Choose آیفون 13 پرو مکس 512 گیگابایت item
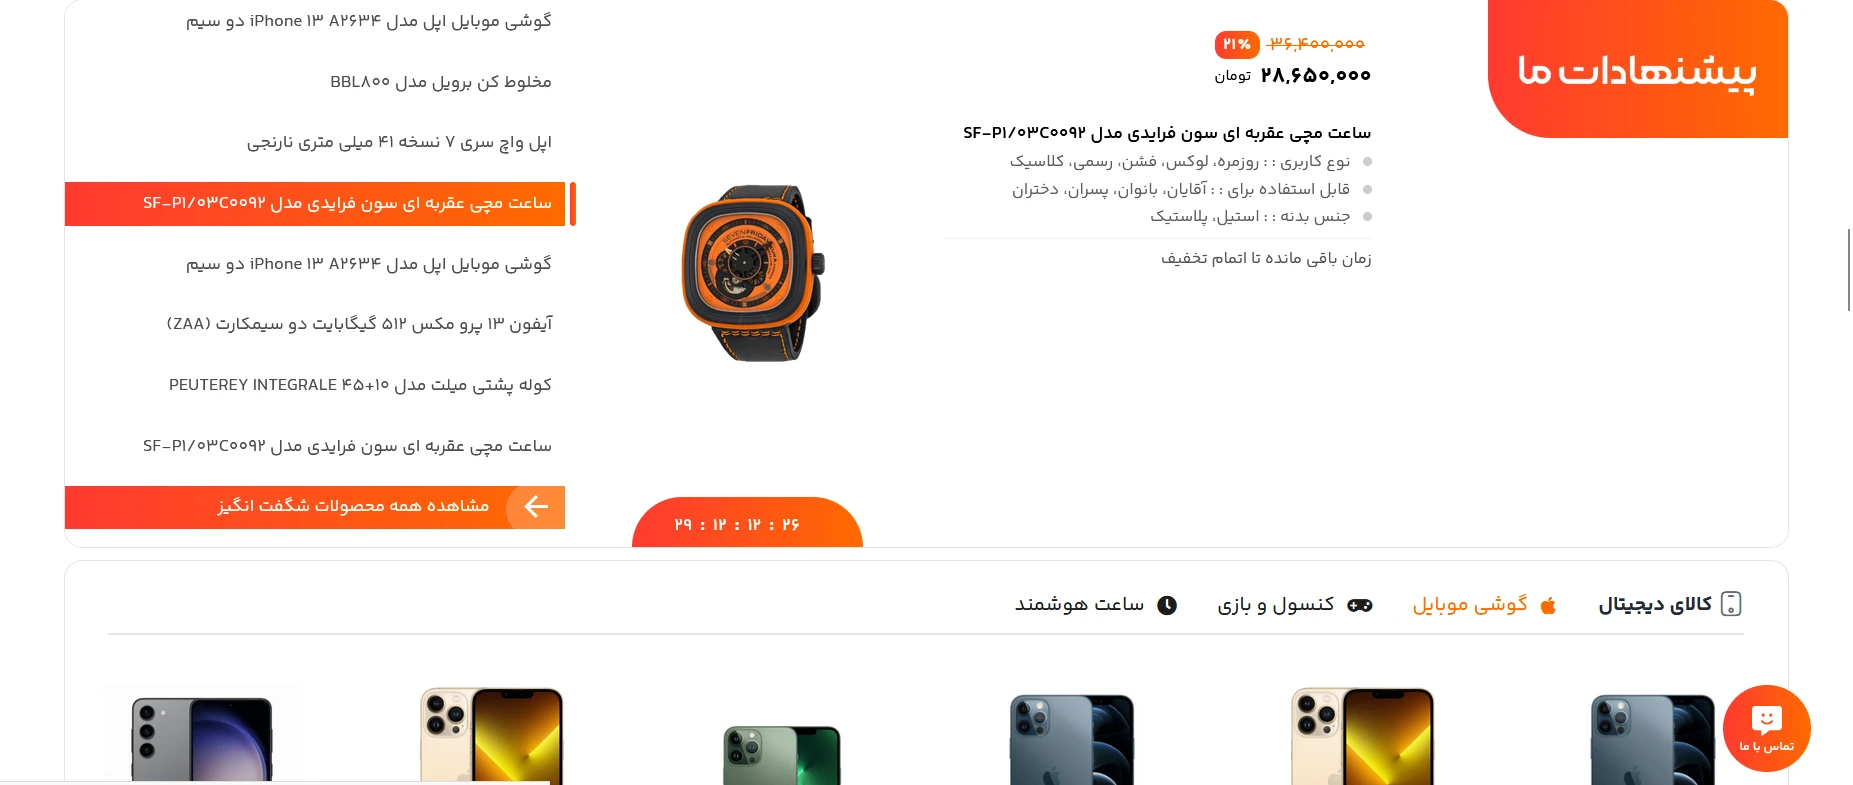The image size is (1853, 785). [x=359, y=324]
